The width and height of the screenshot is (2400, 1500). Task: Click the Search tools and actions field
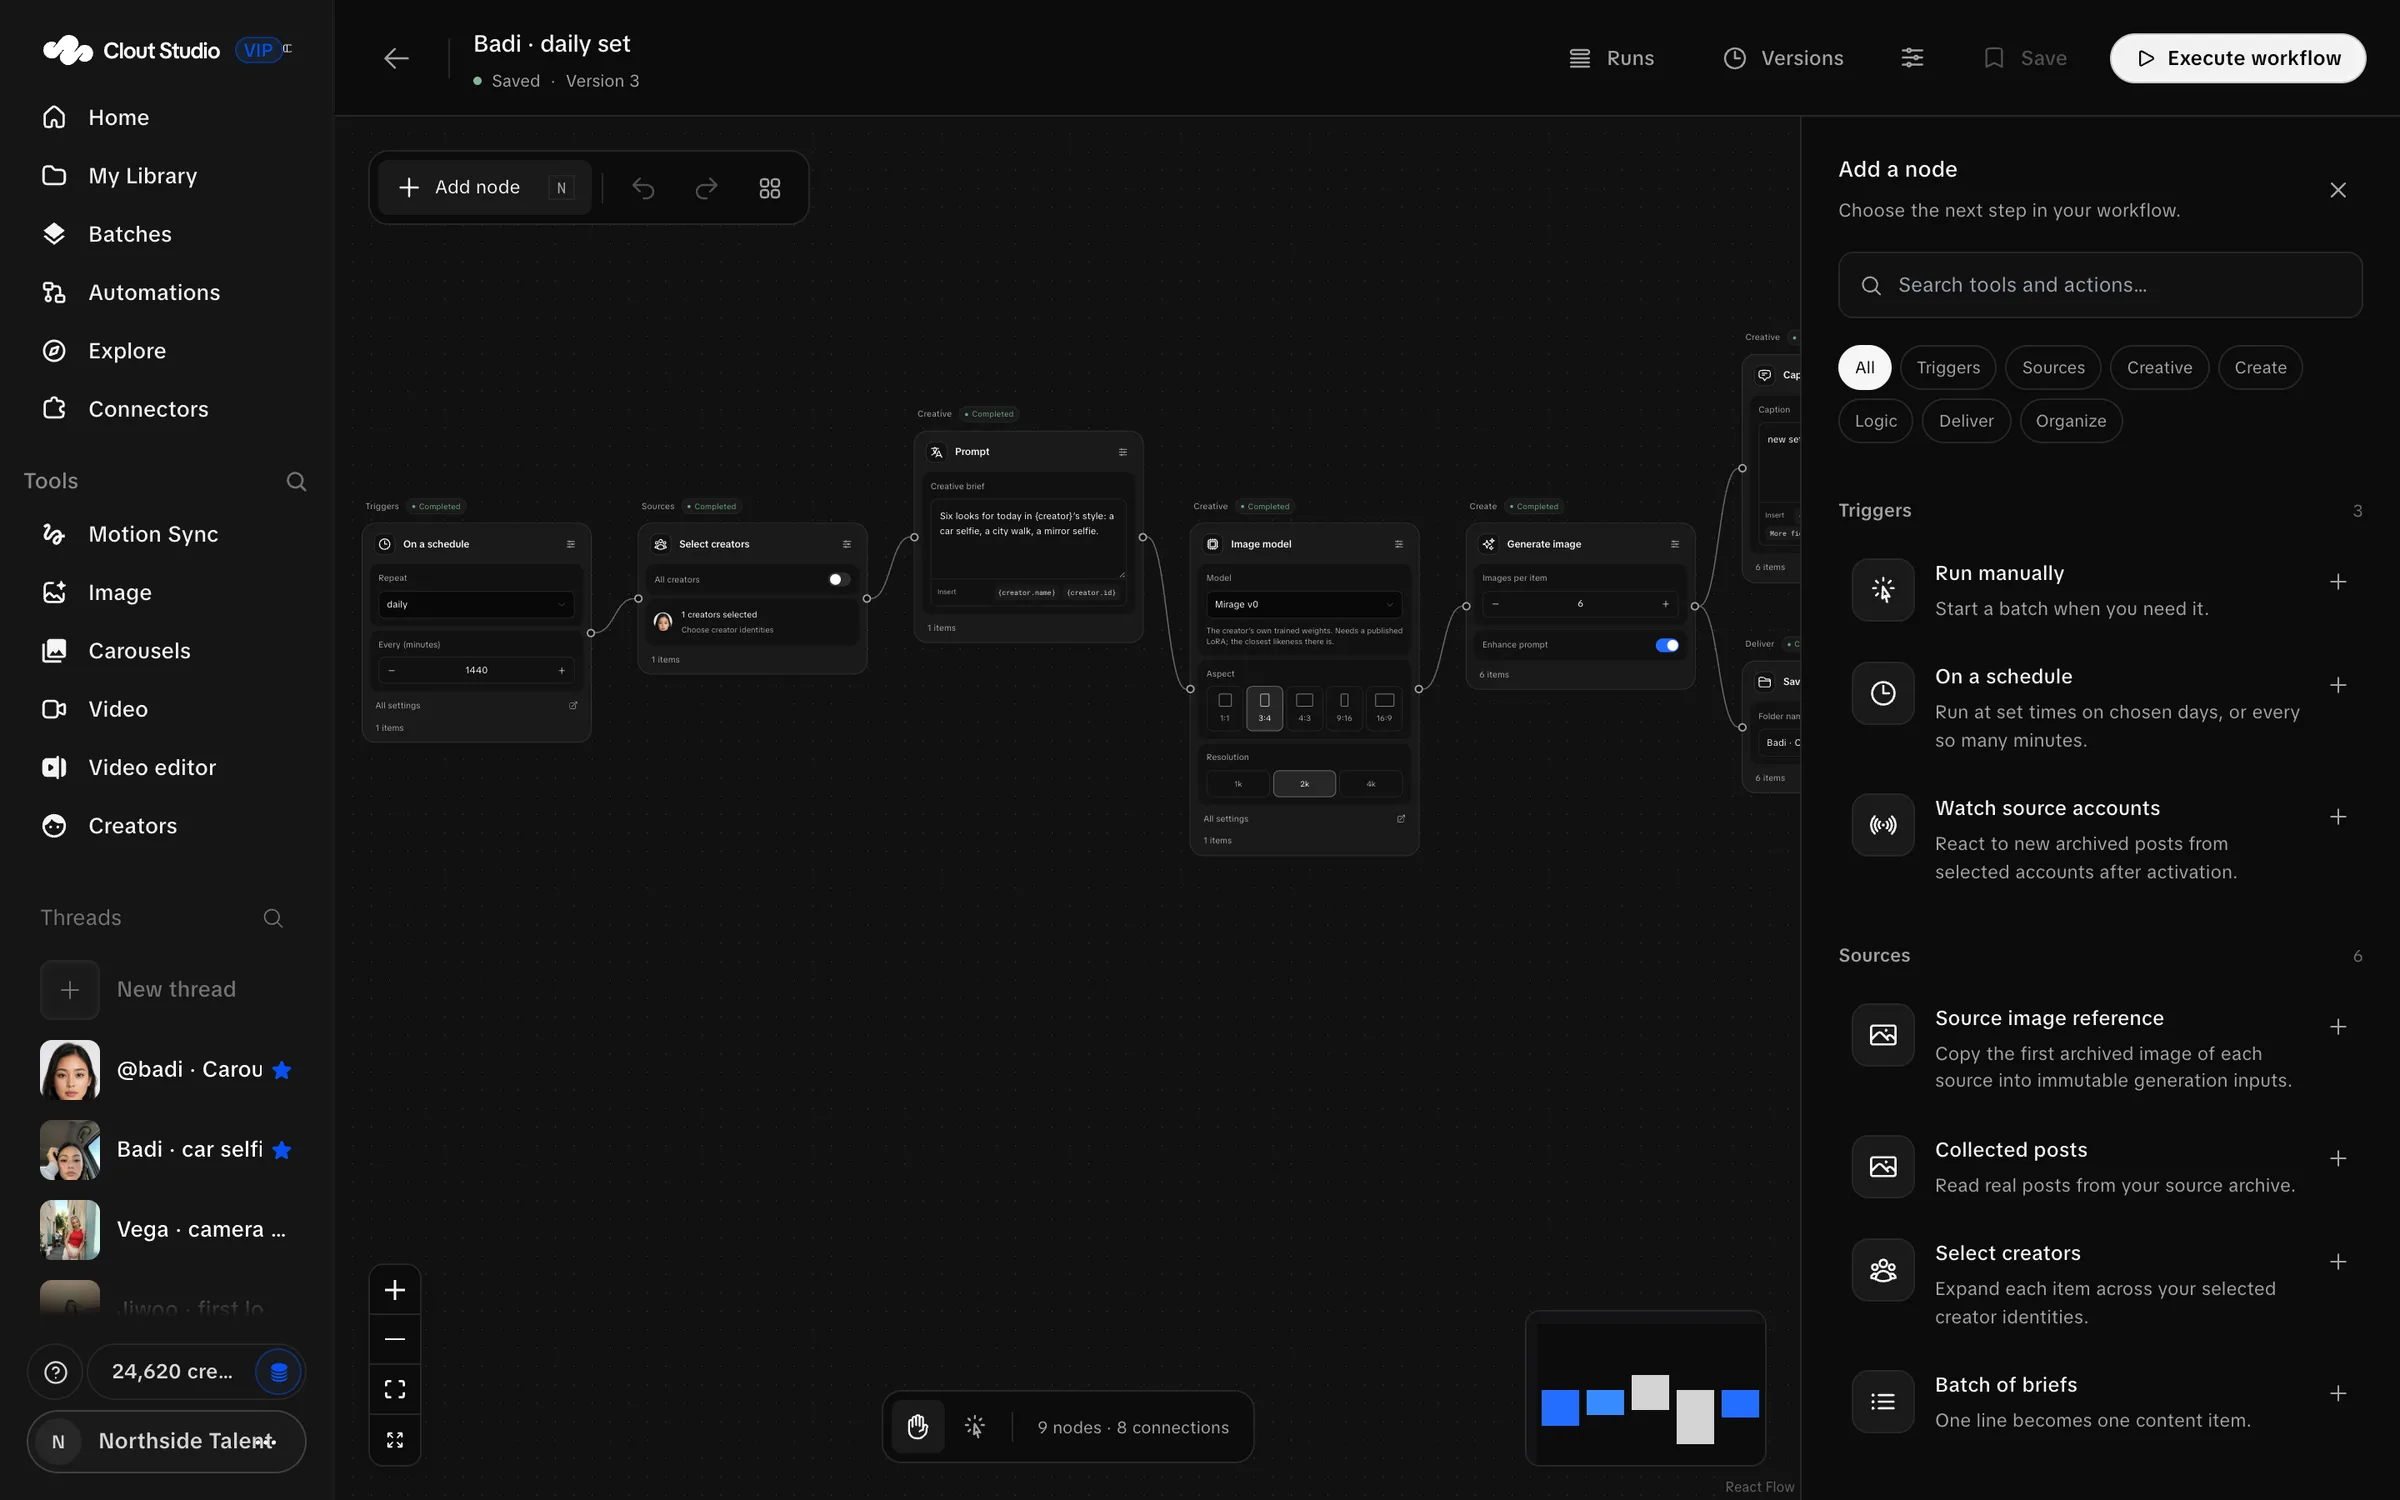point(2099,285)
